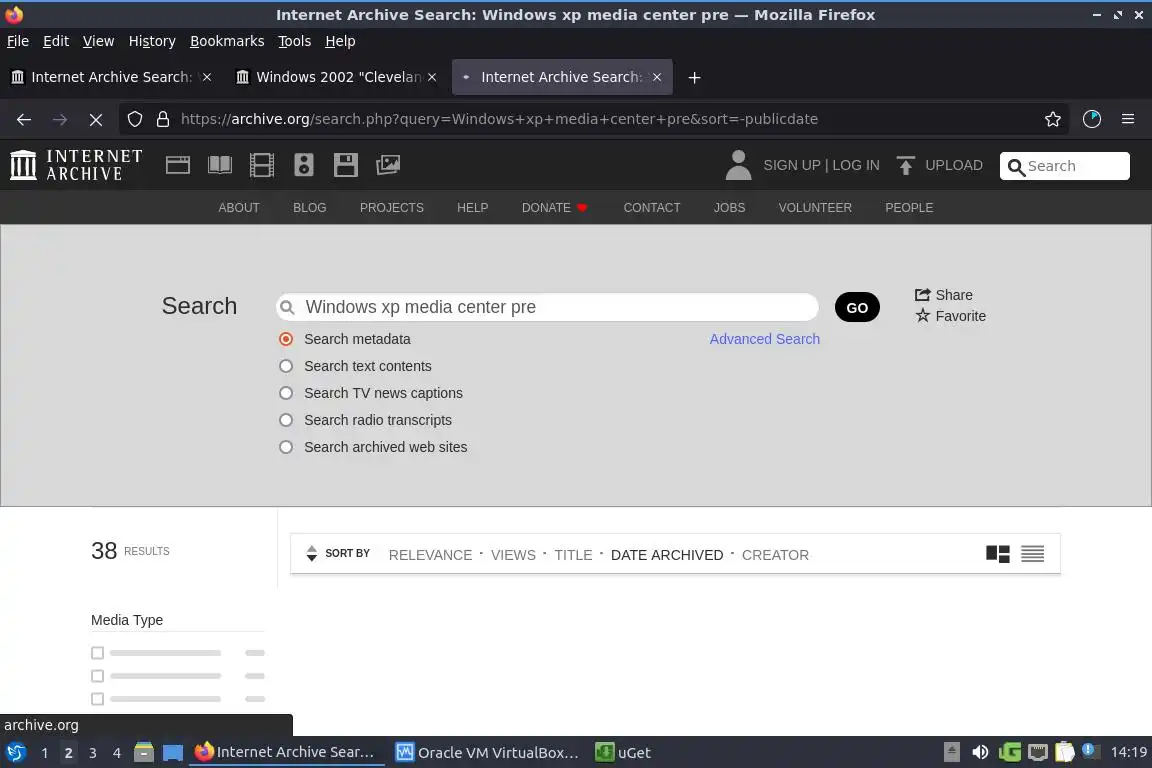Go back to the previous page

tap(24, 119)
